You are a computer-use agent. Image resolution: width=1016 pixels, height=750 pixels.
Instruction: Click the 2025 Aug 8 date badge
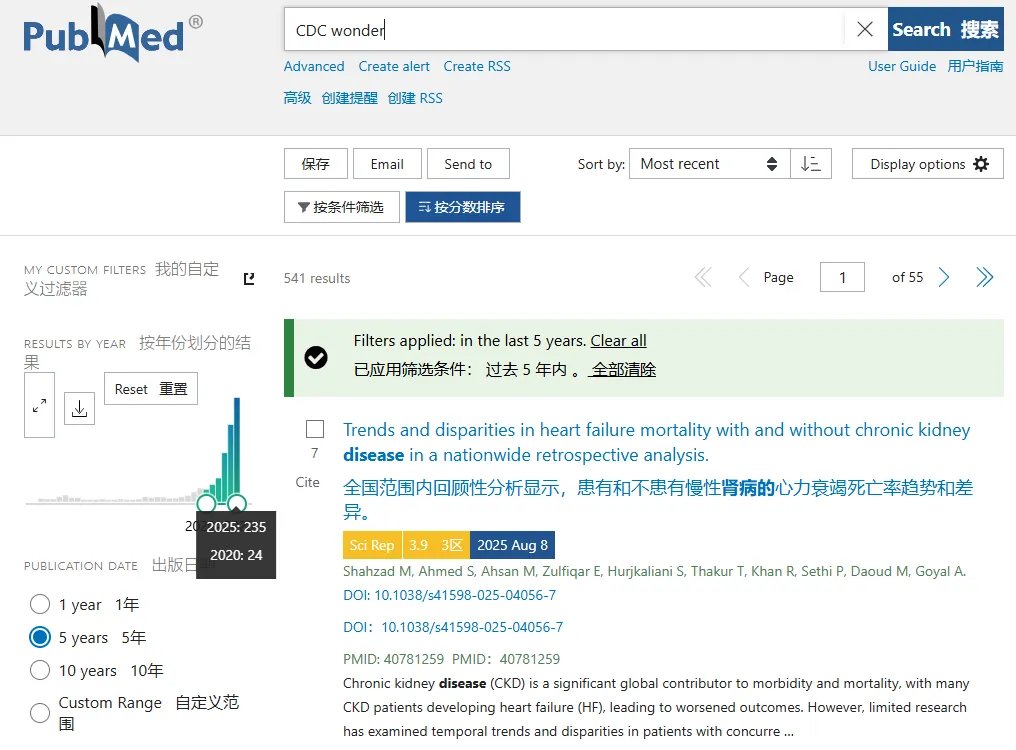[513, 545]
